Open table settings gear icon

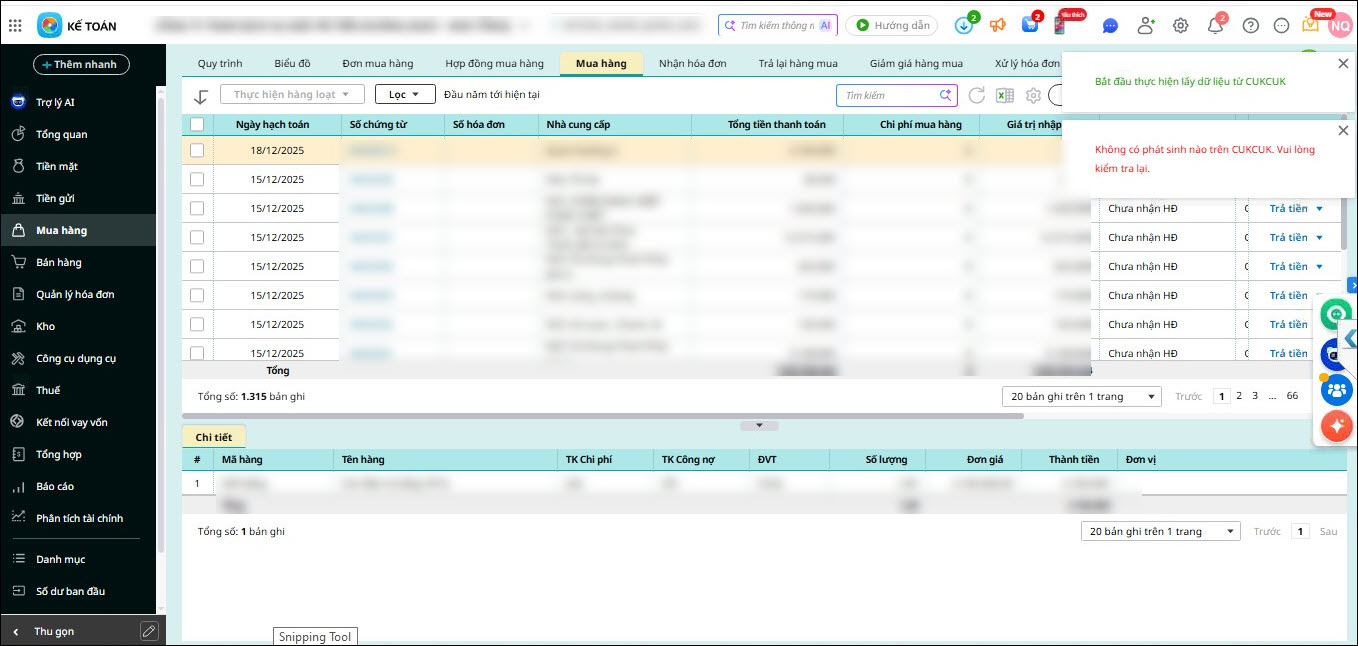click(1033, 96)
